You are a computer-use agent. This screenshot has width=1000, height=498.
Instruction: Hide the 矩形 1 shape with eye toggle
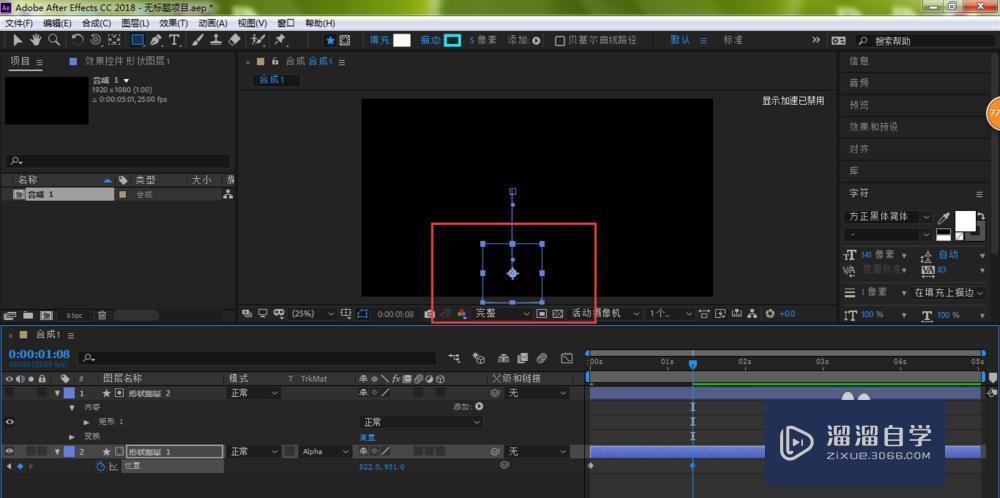click(10, 422)
